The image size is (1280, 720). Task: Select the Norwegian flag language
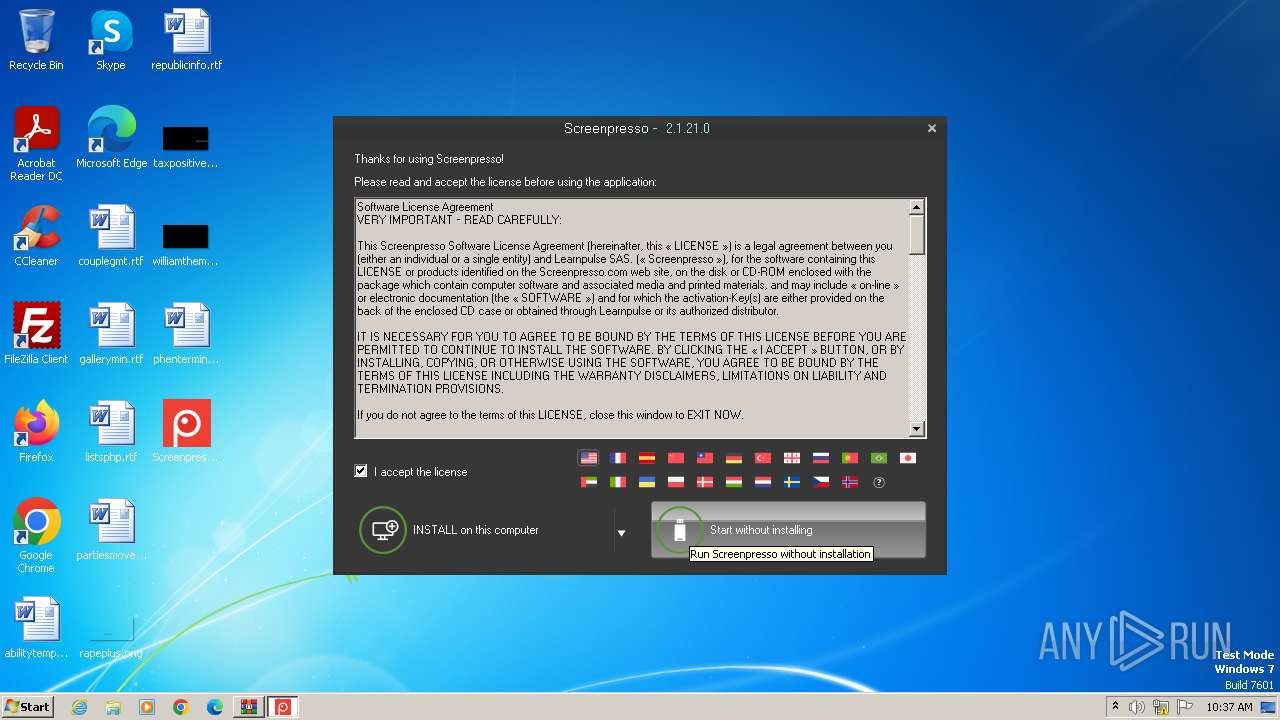(850, 482)
